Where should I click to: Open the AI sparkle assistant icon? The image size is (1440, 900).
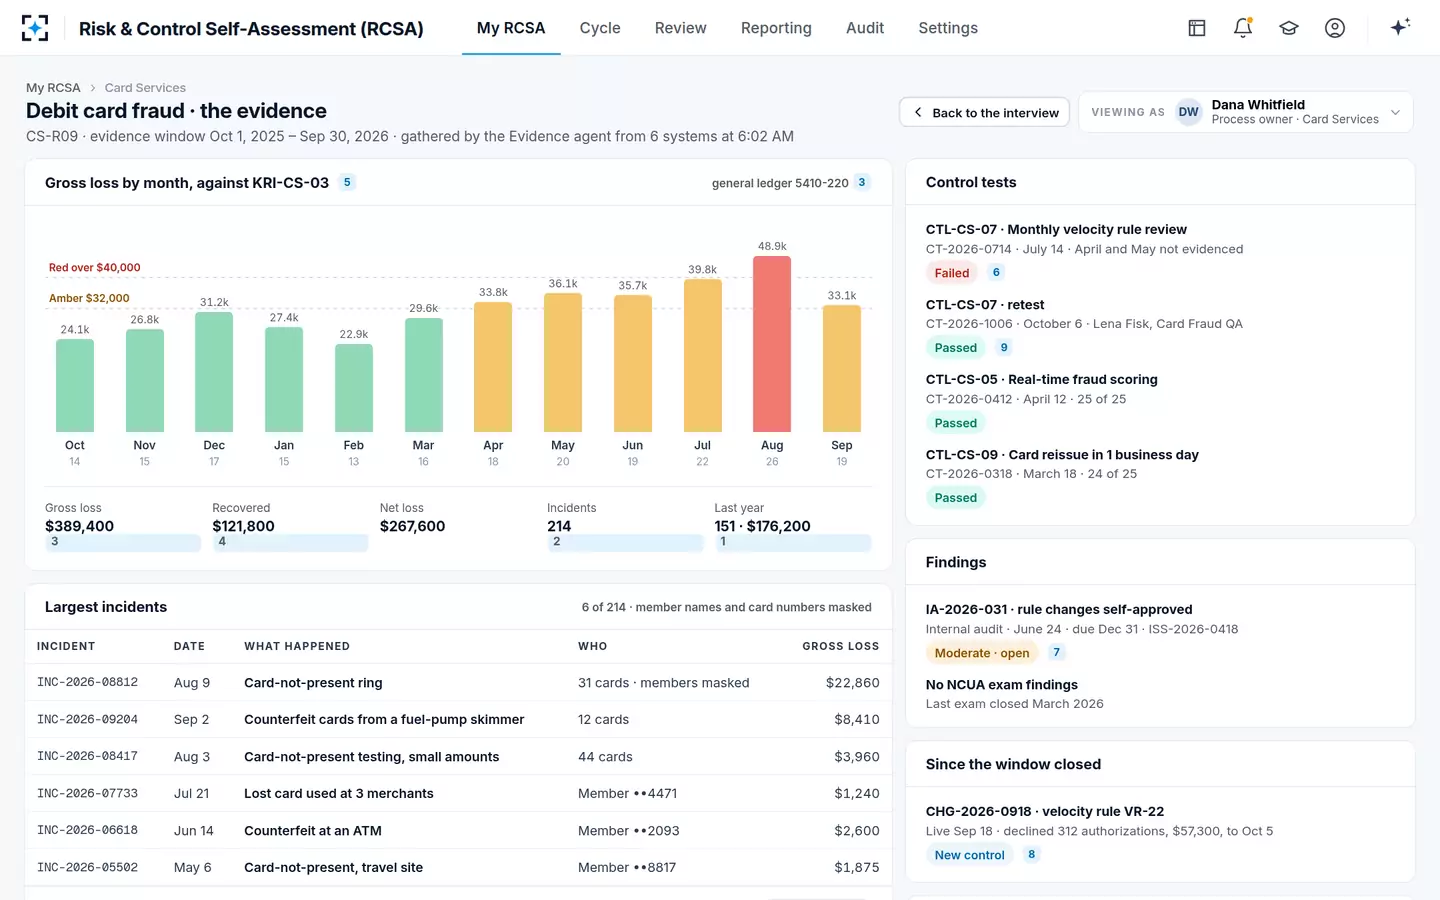(1400, 27)
